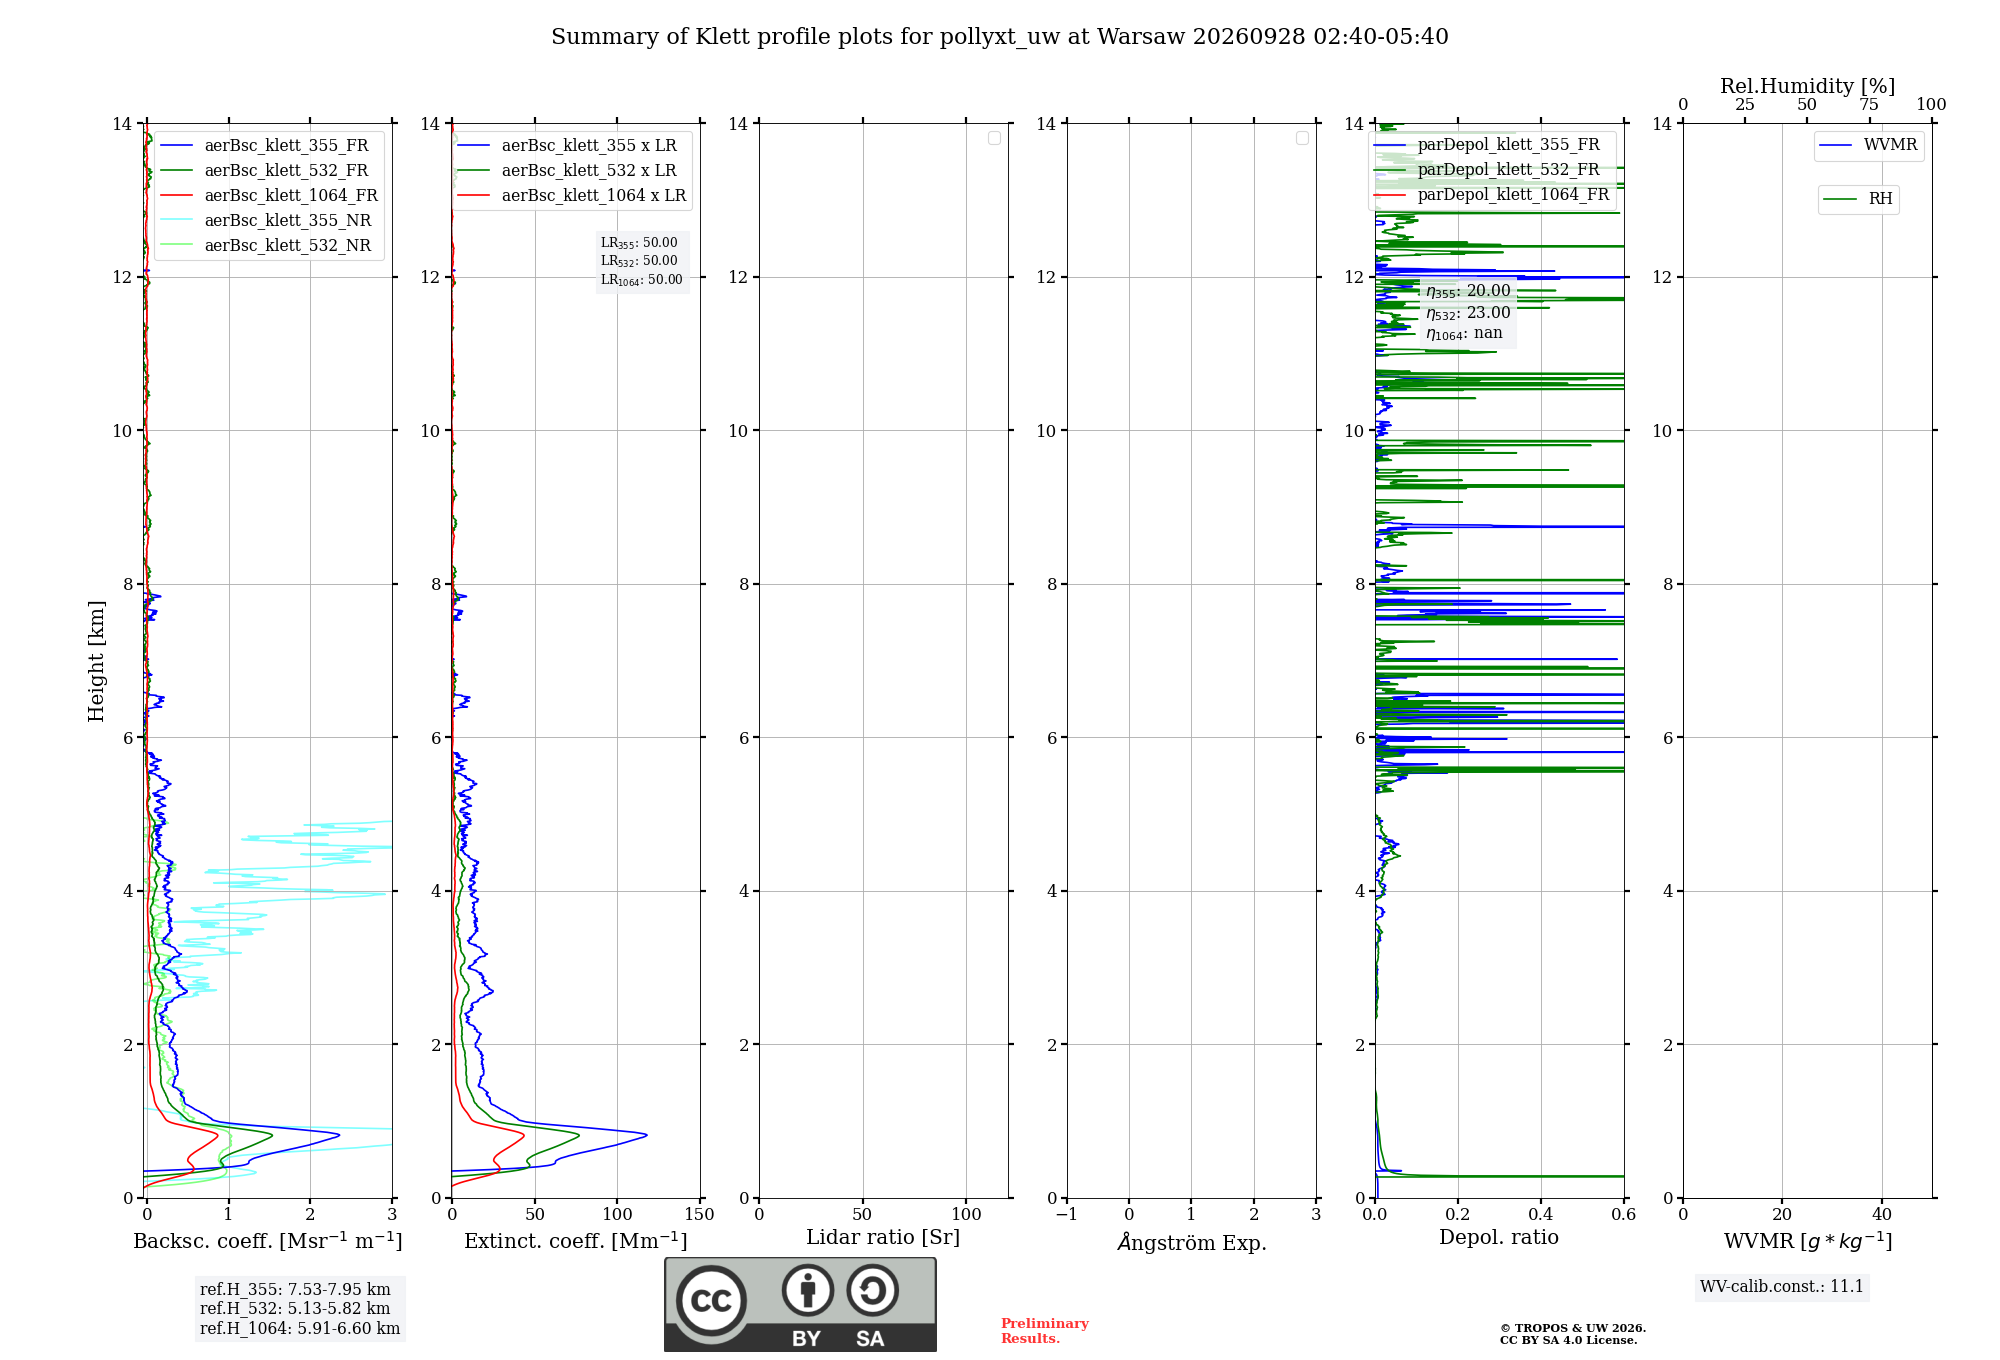Click the η1064: nan annotation
The image size is (2000, 1360).
click(x=1464, y=334)
